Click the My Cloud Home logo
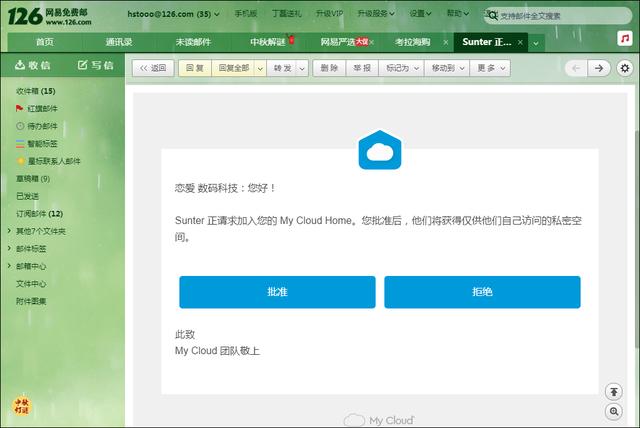 tap(380, 150)
